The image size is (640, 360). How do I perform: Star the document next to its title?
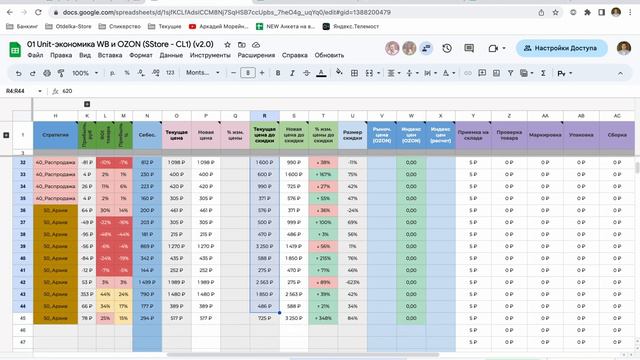(227, 44)
